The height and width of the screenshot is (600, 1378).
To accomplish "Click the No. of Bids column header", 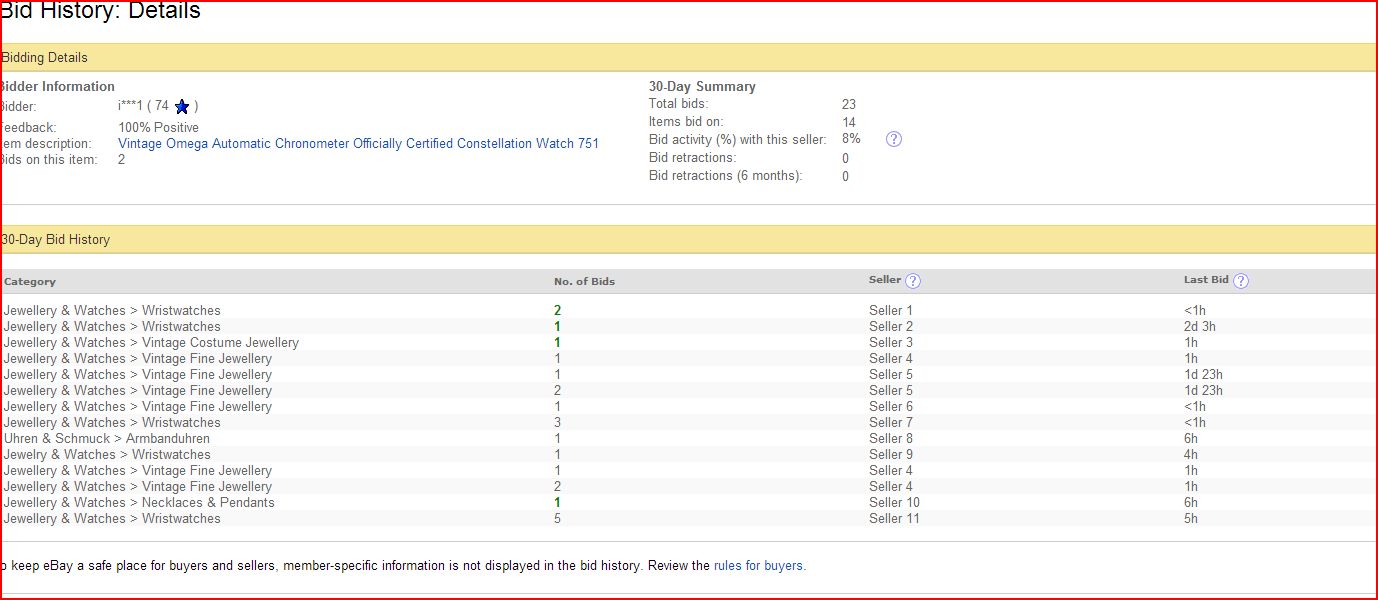I will (x=584, y=281).
